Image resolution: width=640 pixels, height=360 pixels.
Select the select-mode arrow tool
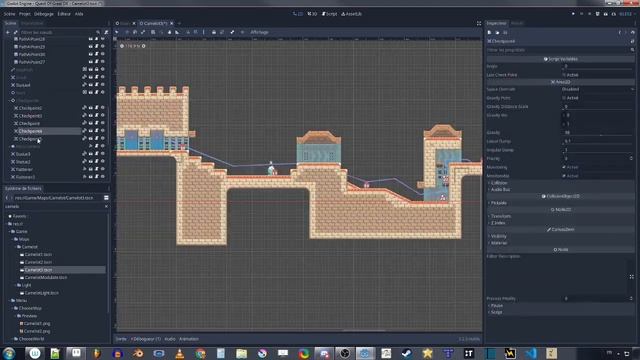pos(117,32)
